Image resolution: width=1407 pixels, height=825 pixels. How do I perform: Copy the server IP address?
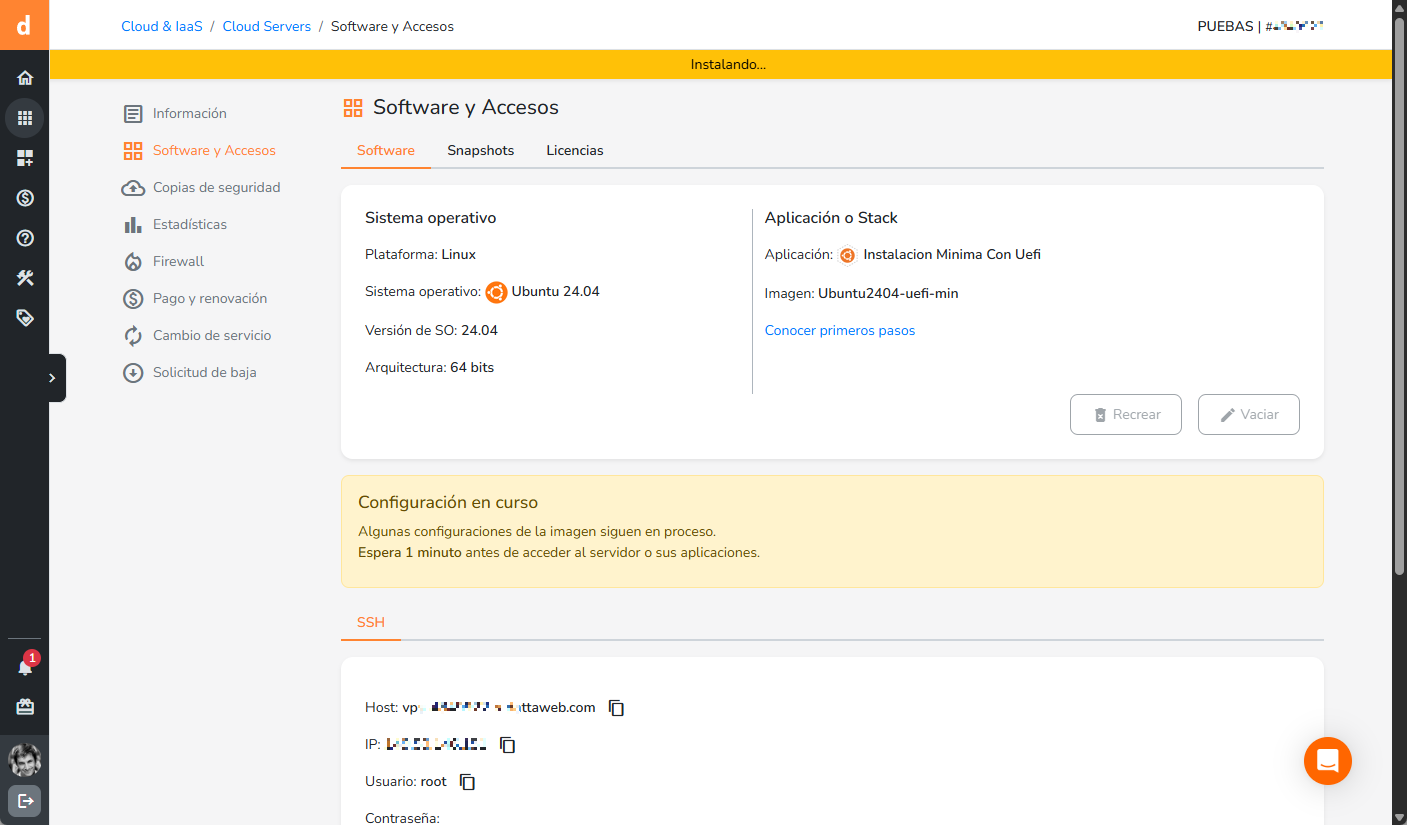[x=508, y=745]
